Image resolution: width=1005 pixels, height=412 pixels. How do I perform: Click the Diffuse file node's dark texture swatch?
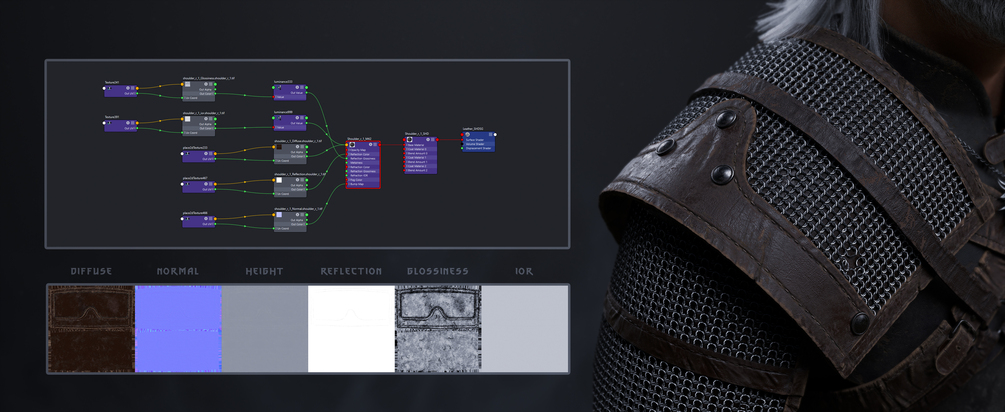tap(279, 147)
